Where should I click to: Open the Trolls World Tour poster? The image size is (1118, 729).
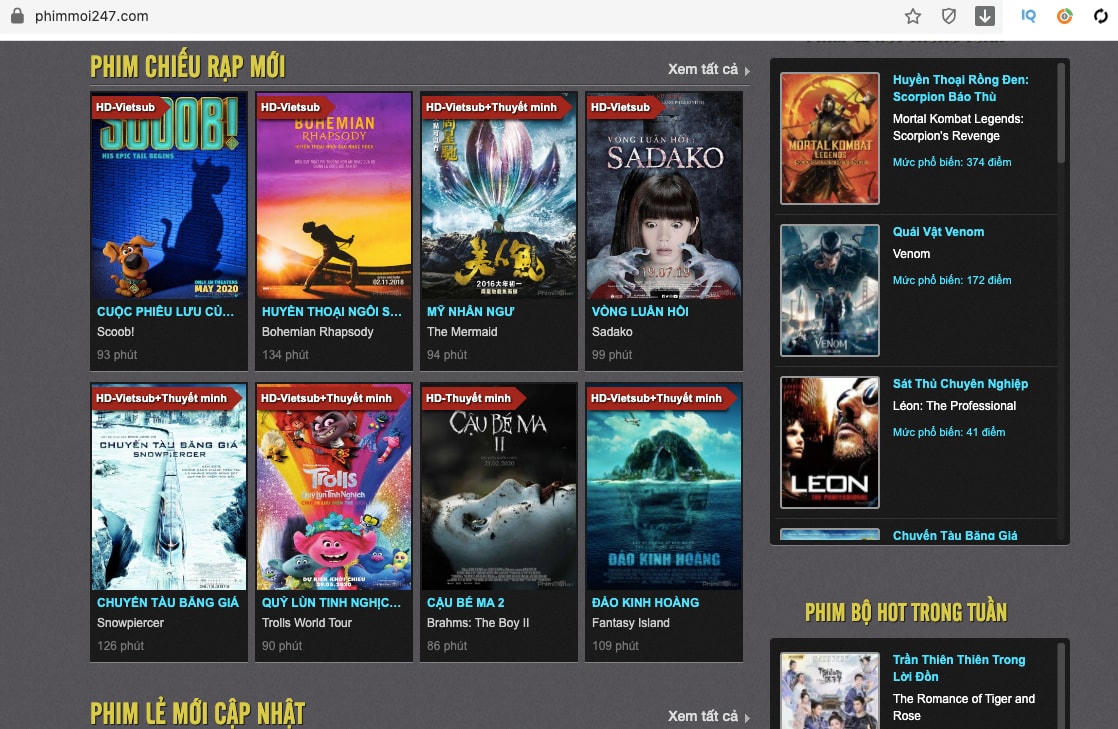[334, 487]
